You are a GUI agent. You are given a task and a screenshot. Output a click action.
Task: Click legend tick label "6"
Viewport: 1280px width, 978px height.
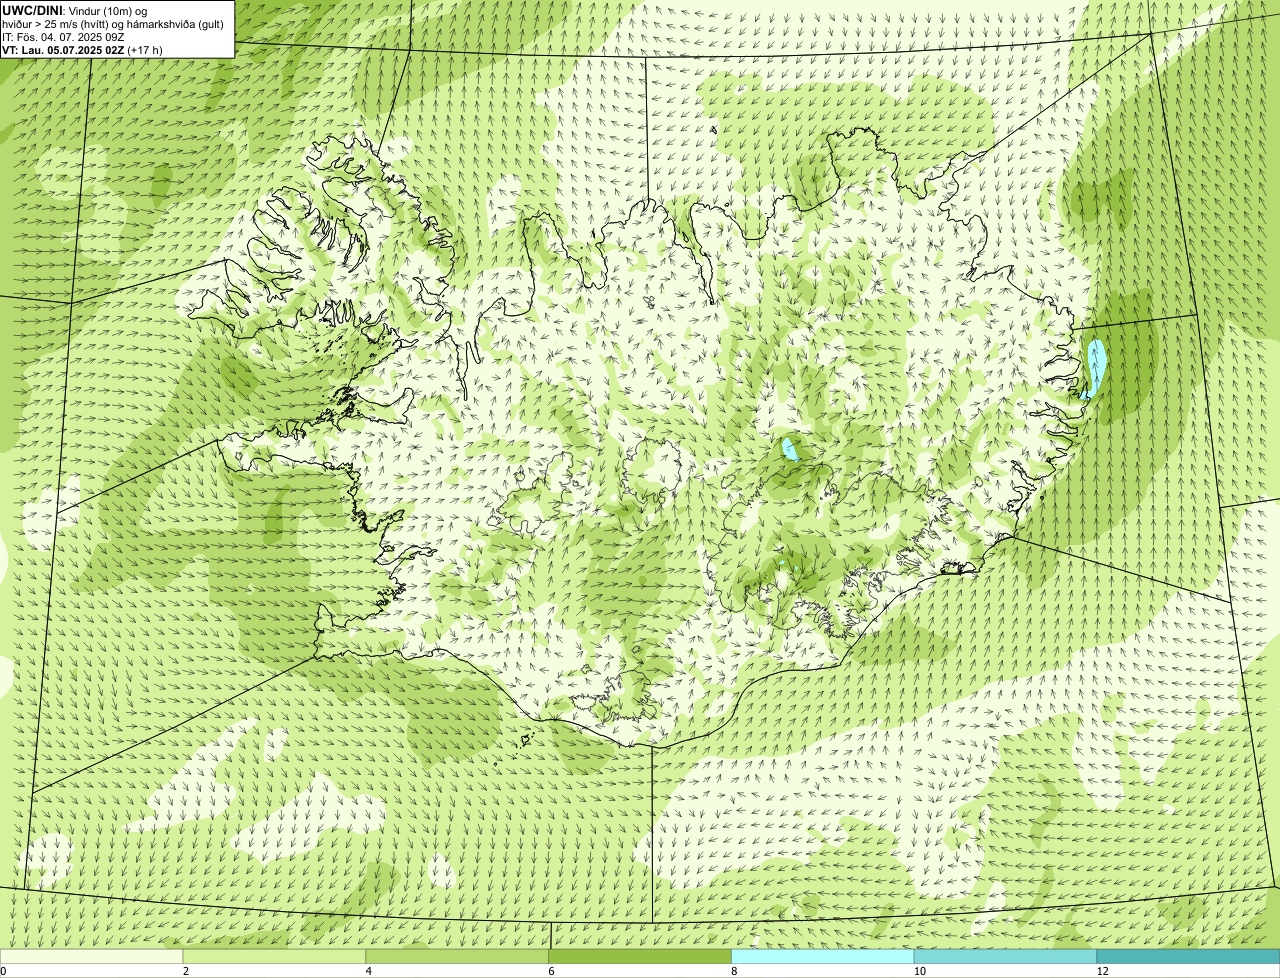(550, 971)
